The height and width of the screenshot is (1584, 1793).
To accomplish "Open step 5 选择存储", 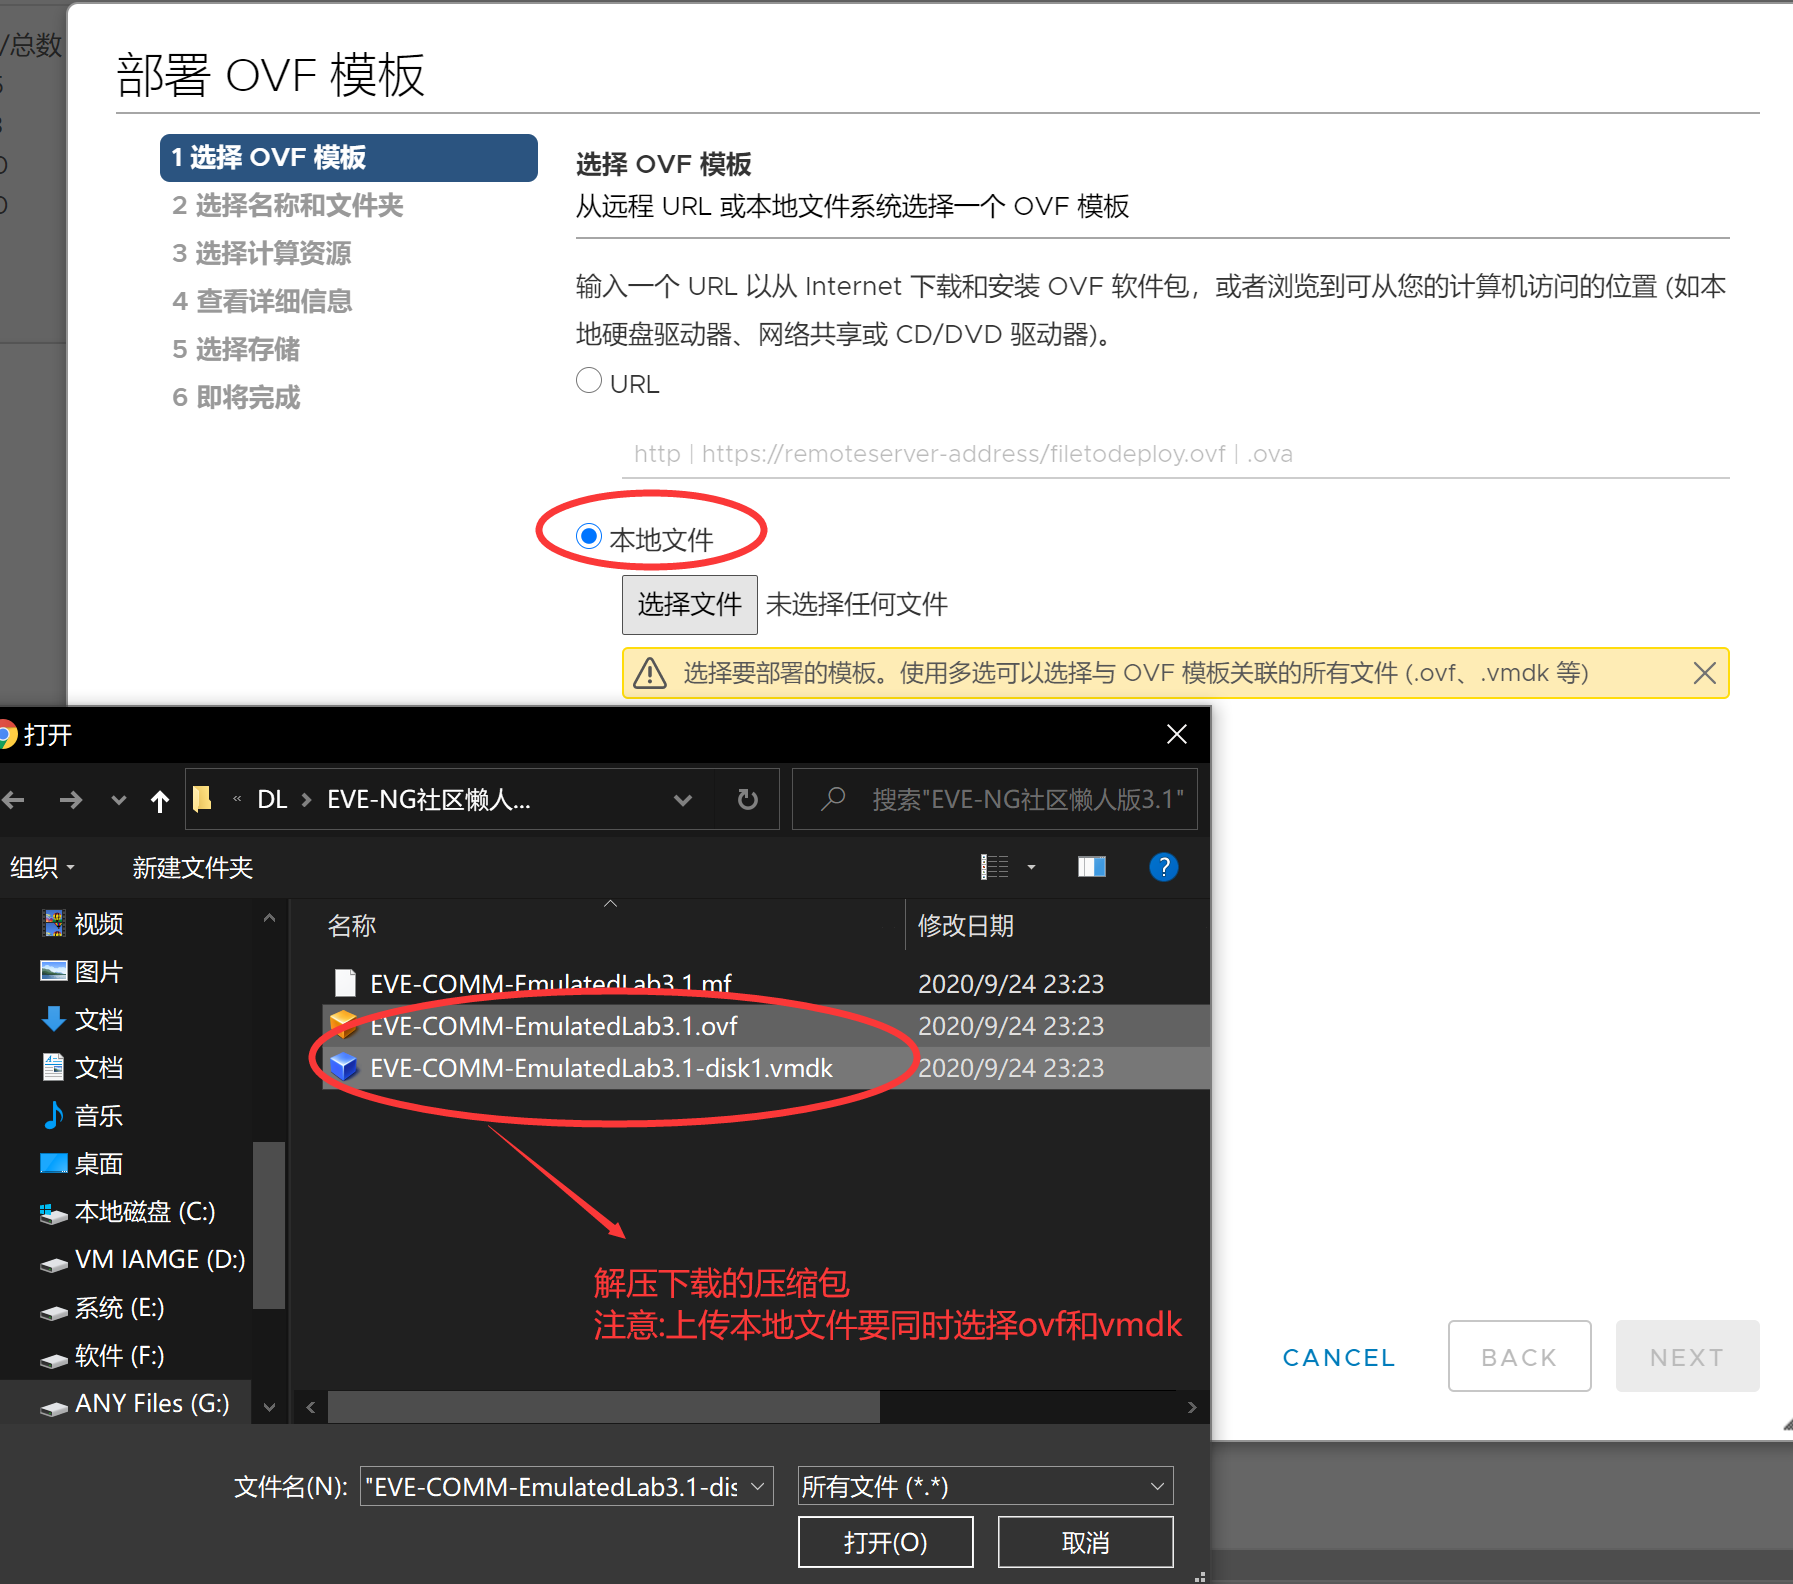I will pyautogui.click(x=236, y=350).
